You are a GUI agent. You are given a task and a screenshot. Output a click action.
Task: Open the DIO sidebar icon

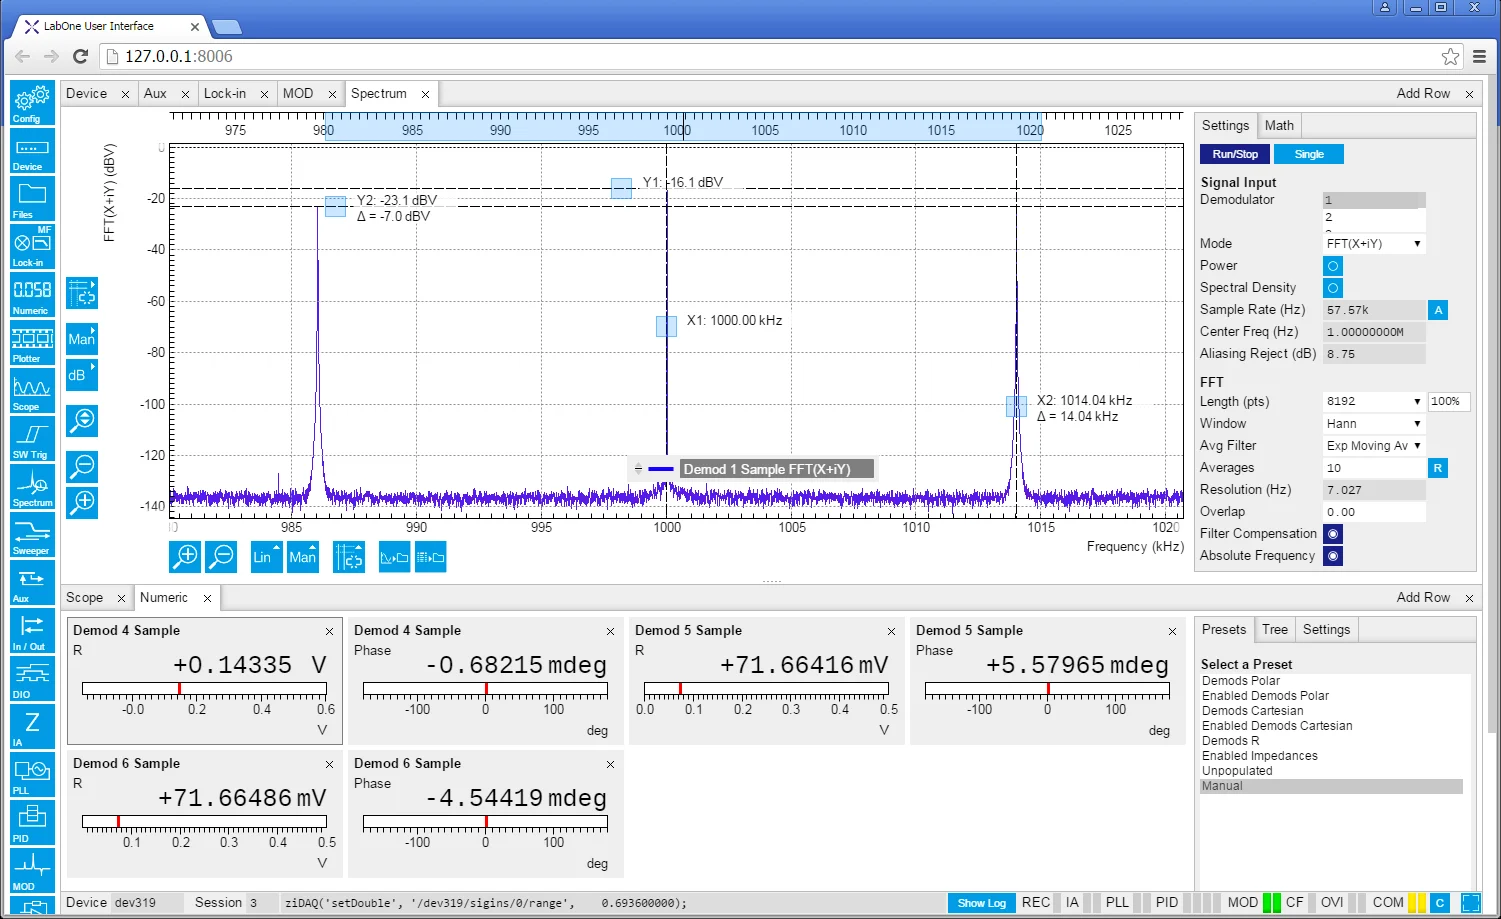coord(32,679)
